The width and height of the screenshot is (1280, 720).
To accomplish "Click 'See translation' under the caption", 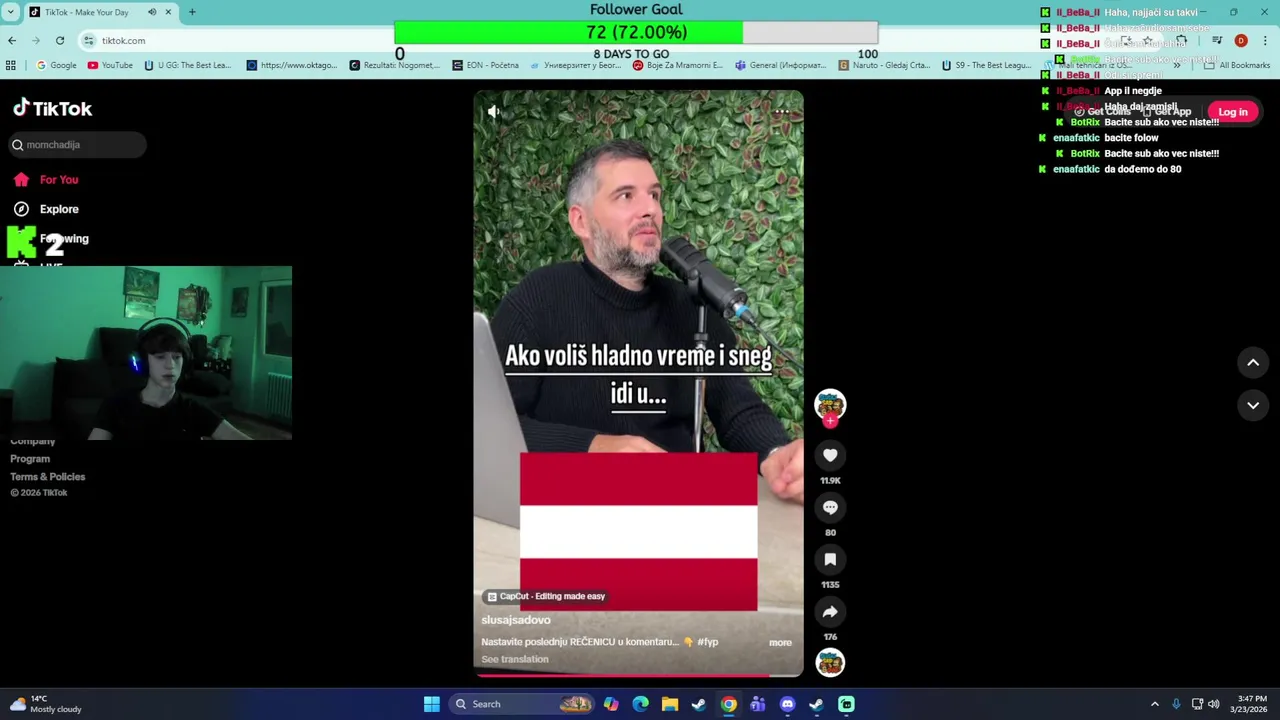I will pos(515,659).
